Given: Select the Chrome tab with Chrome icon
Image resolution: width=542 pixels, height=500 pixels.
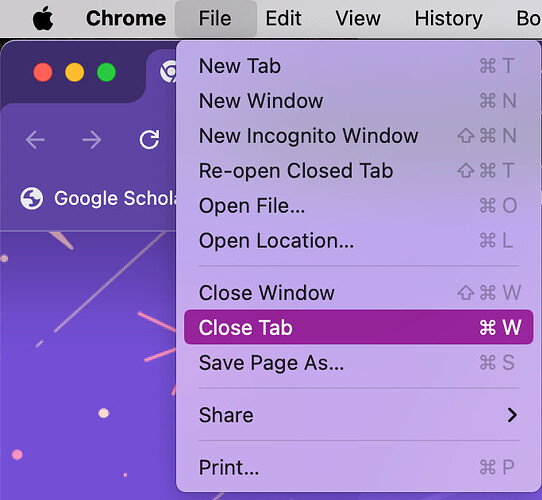Looking at the screenshot, I should [x=168, y=72].
